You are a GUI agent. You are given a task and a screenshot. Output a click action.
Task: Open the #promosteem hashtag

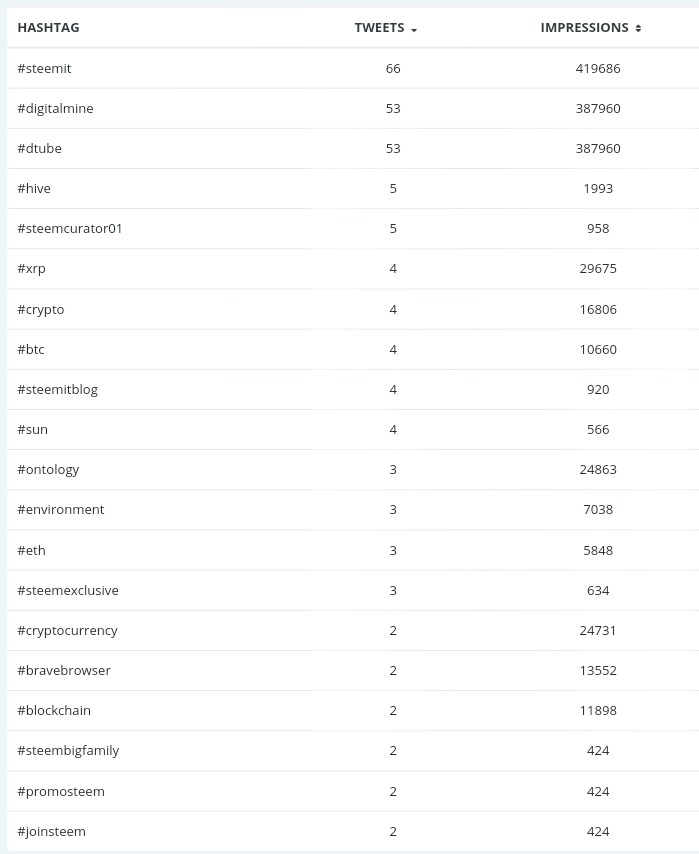click(61, 792)
